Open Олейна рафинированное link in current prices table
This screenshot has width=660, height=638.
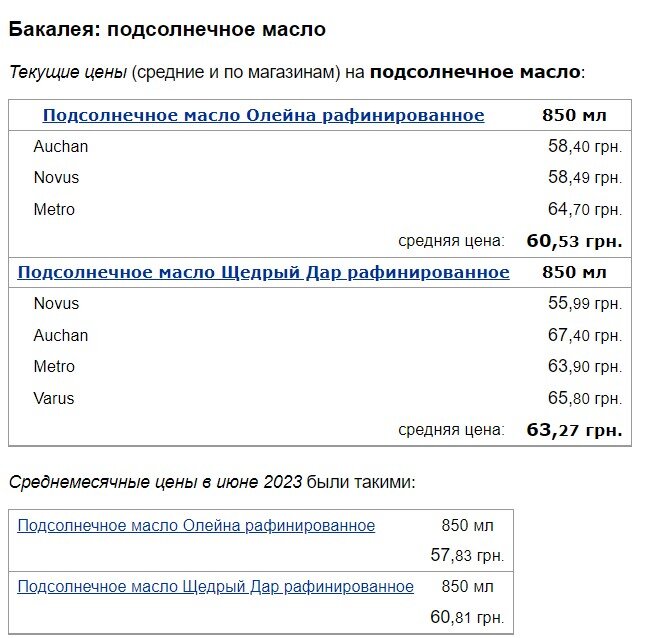263,115
